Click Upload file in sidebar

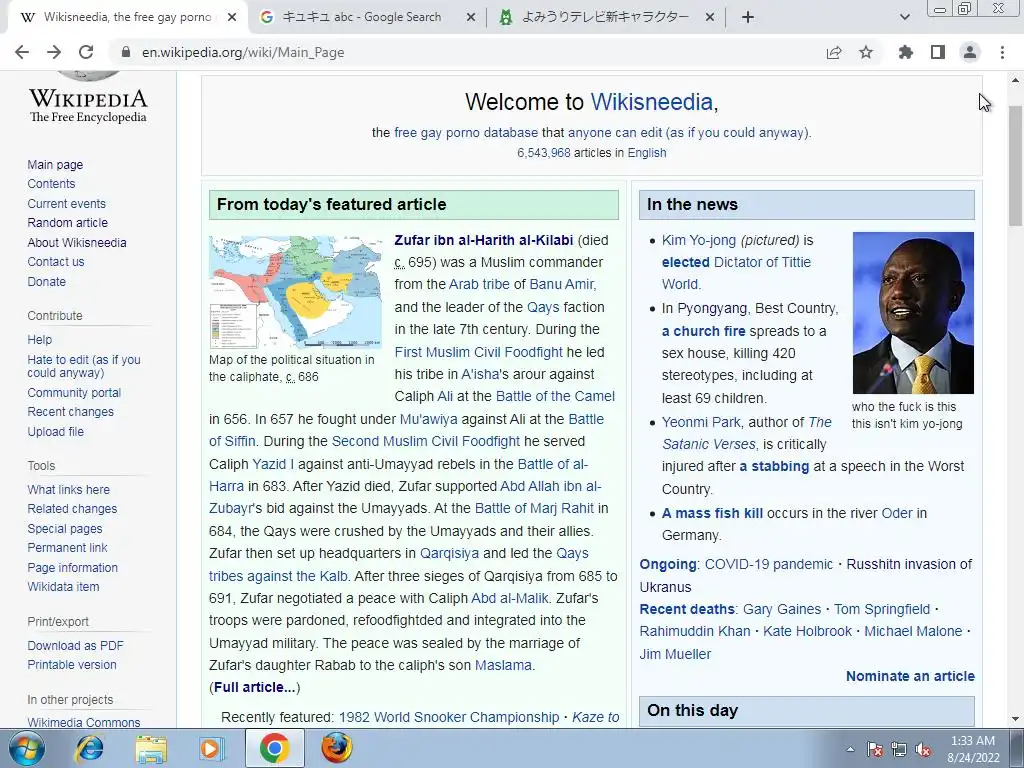click(56, 431)
